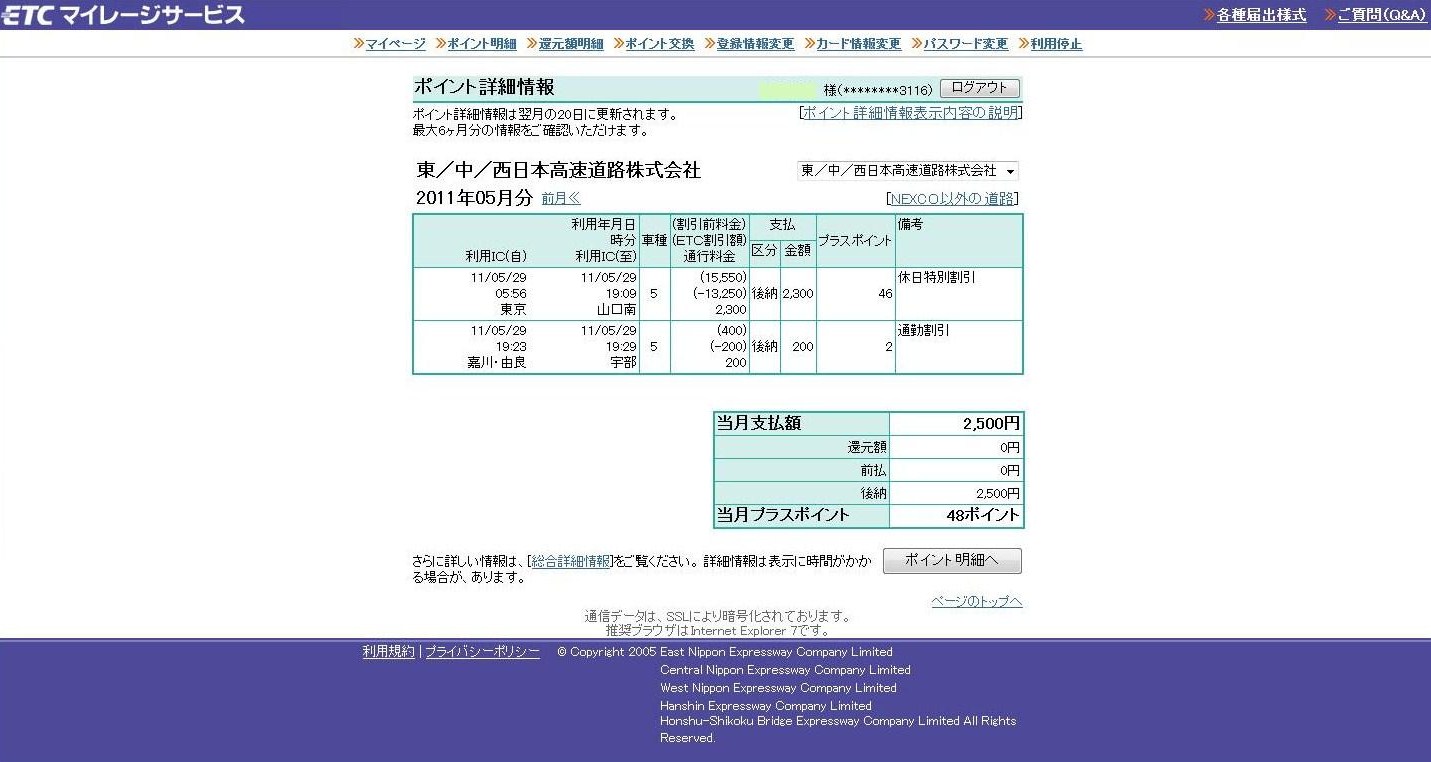1431x762 pixels.
Task: Go to パスワード変更 page
Action: click(965, 44)
